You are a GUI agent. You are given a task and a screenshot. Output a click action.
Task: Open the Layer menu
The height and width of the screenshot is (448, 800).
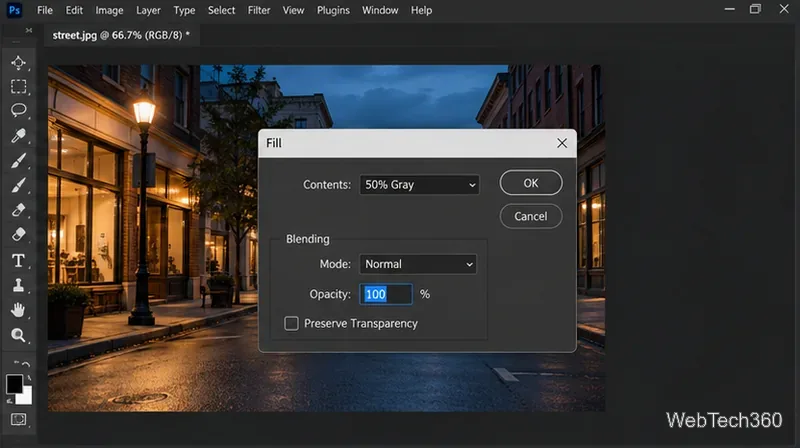pos(148,10)
